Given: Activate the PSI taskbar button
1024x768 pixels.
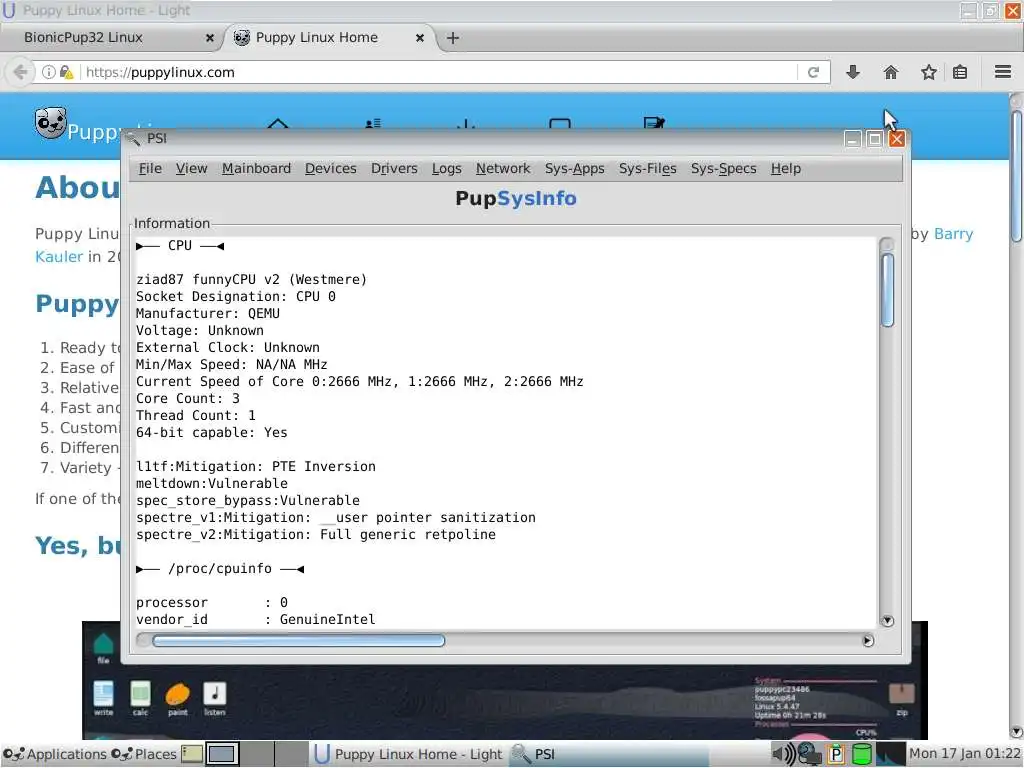Looking at the screenshot, I should [607, 754].
